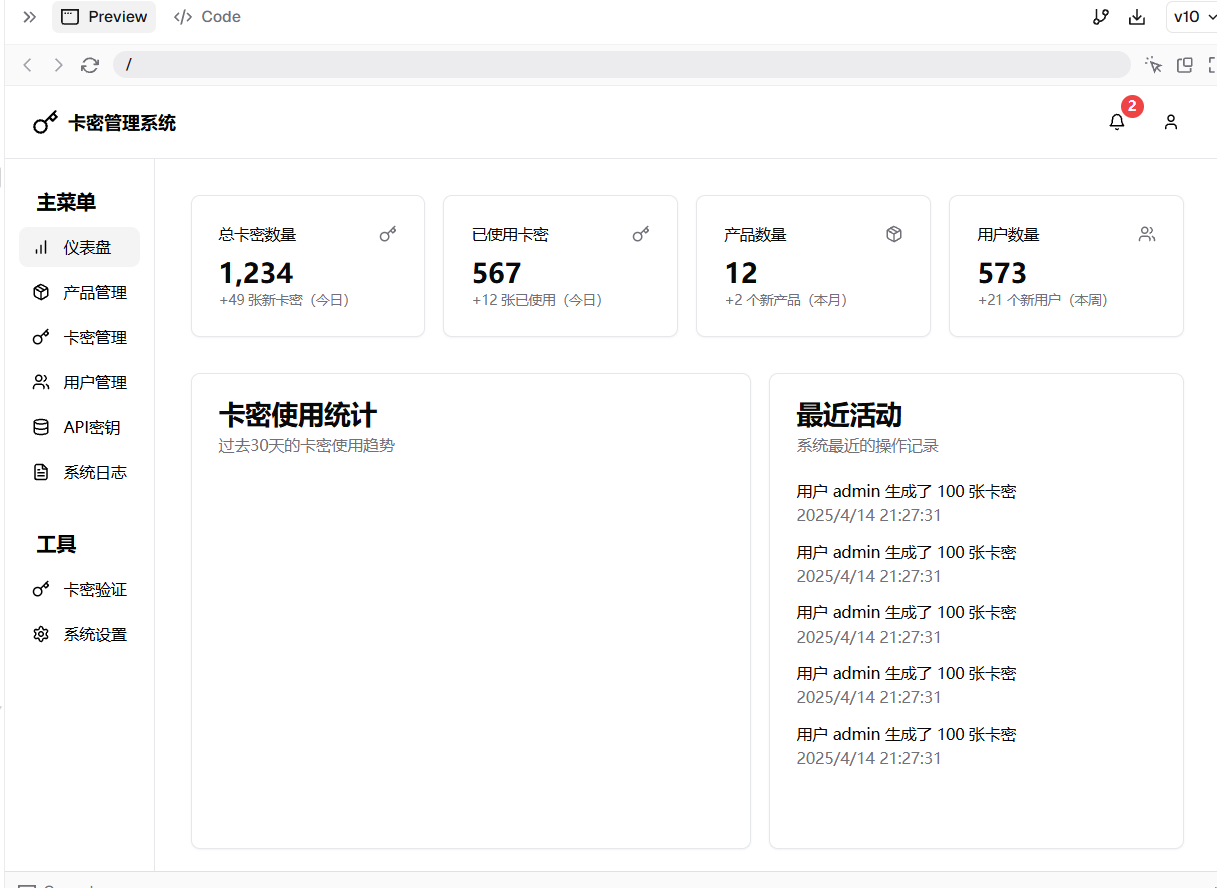Click the key icon on 总卡密数量 card
The width and height of the screenshot is (1217, 888).
click(388, 234)
